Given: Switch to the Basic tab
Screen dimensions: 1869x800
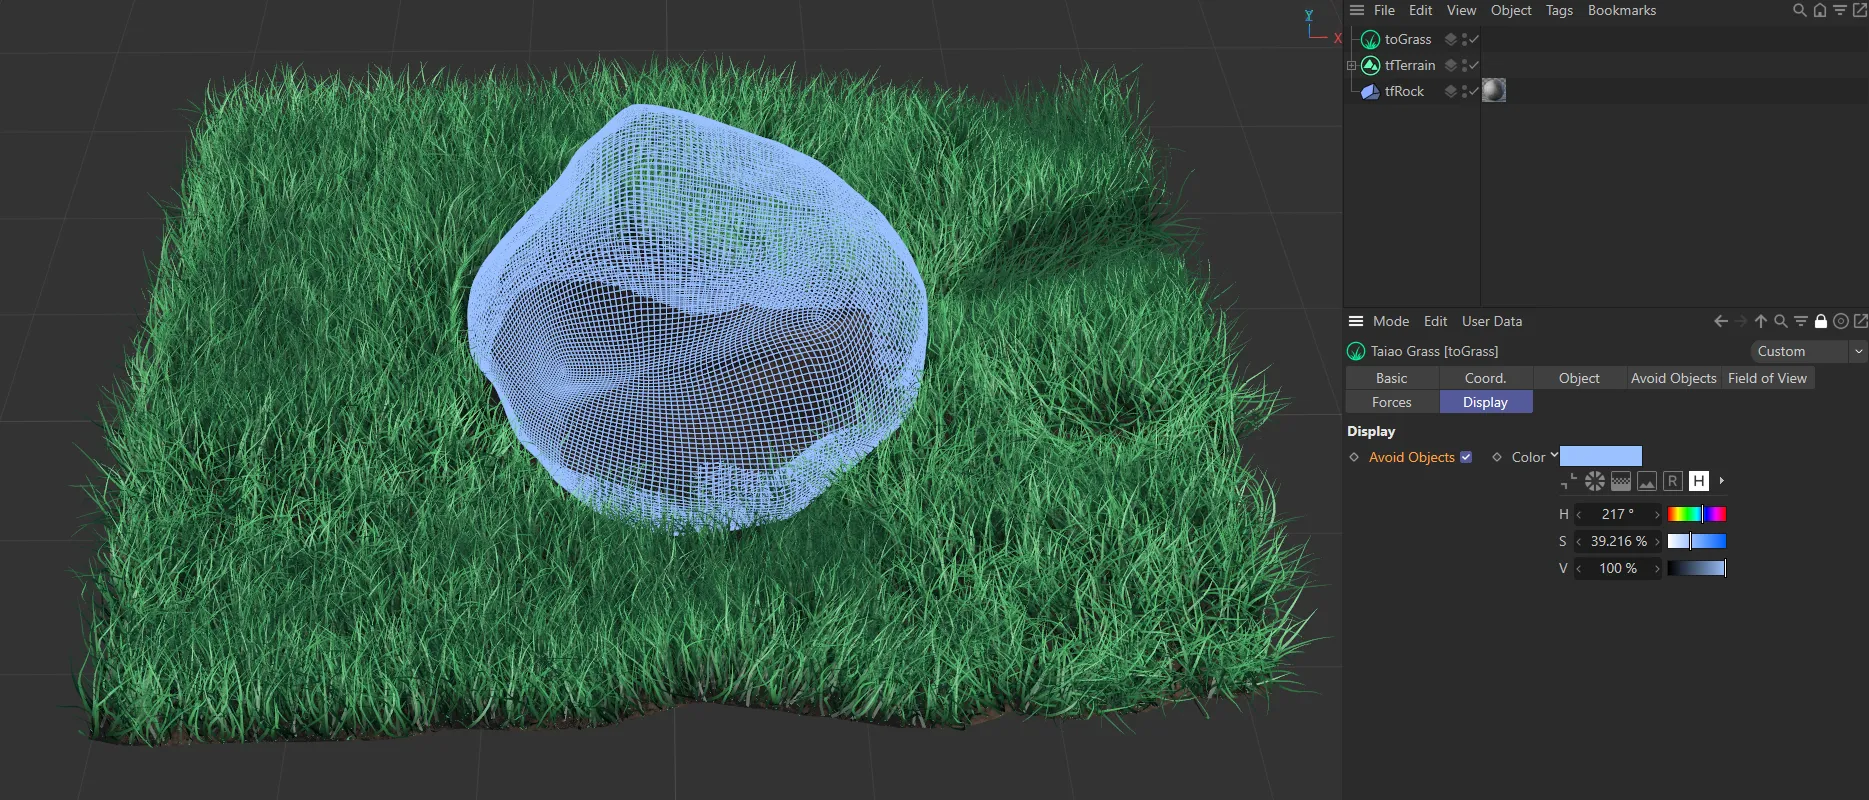Looking at the screenshot, I should [x=1392, y=378].
